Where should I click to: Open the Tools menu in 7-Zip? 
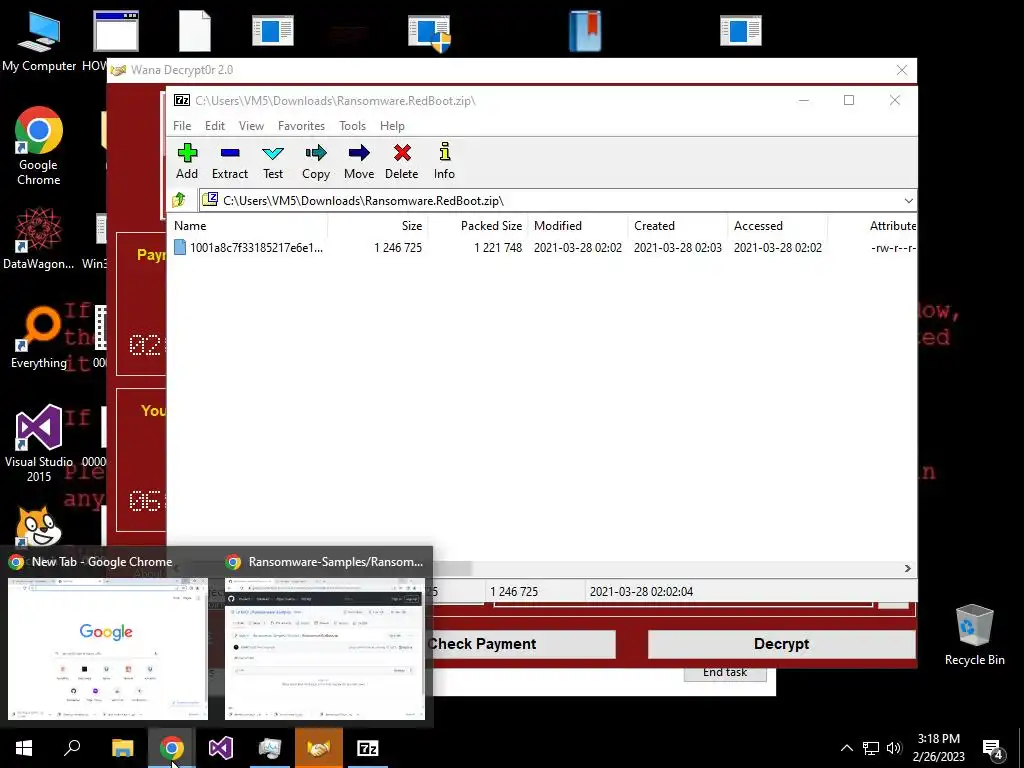click(x=352, y=126)
